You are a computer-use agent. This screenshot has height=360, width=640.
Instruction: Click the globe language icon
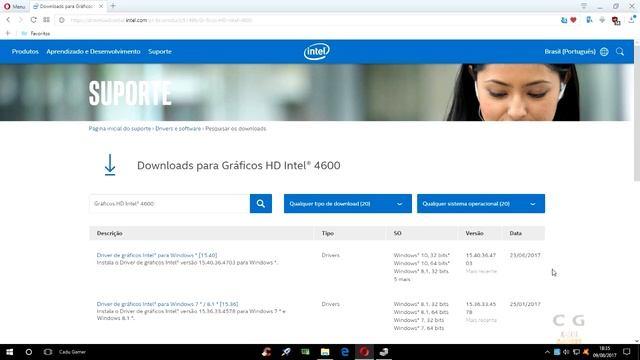pos(604,51)
